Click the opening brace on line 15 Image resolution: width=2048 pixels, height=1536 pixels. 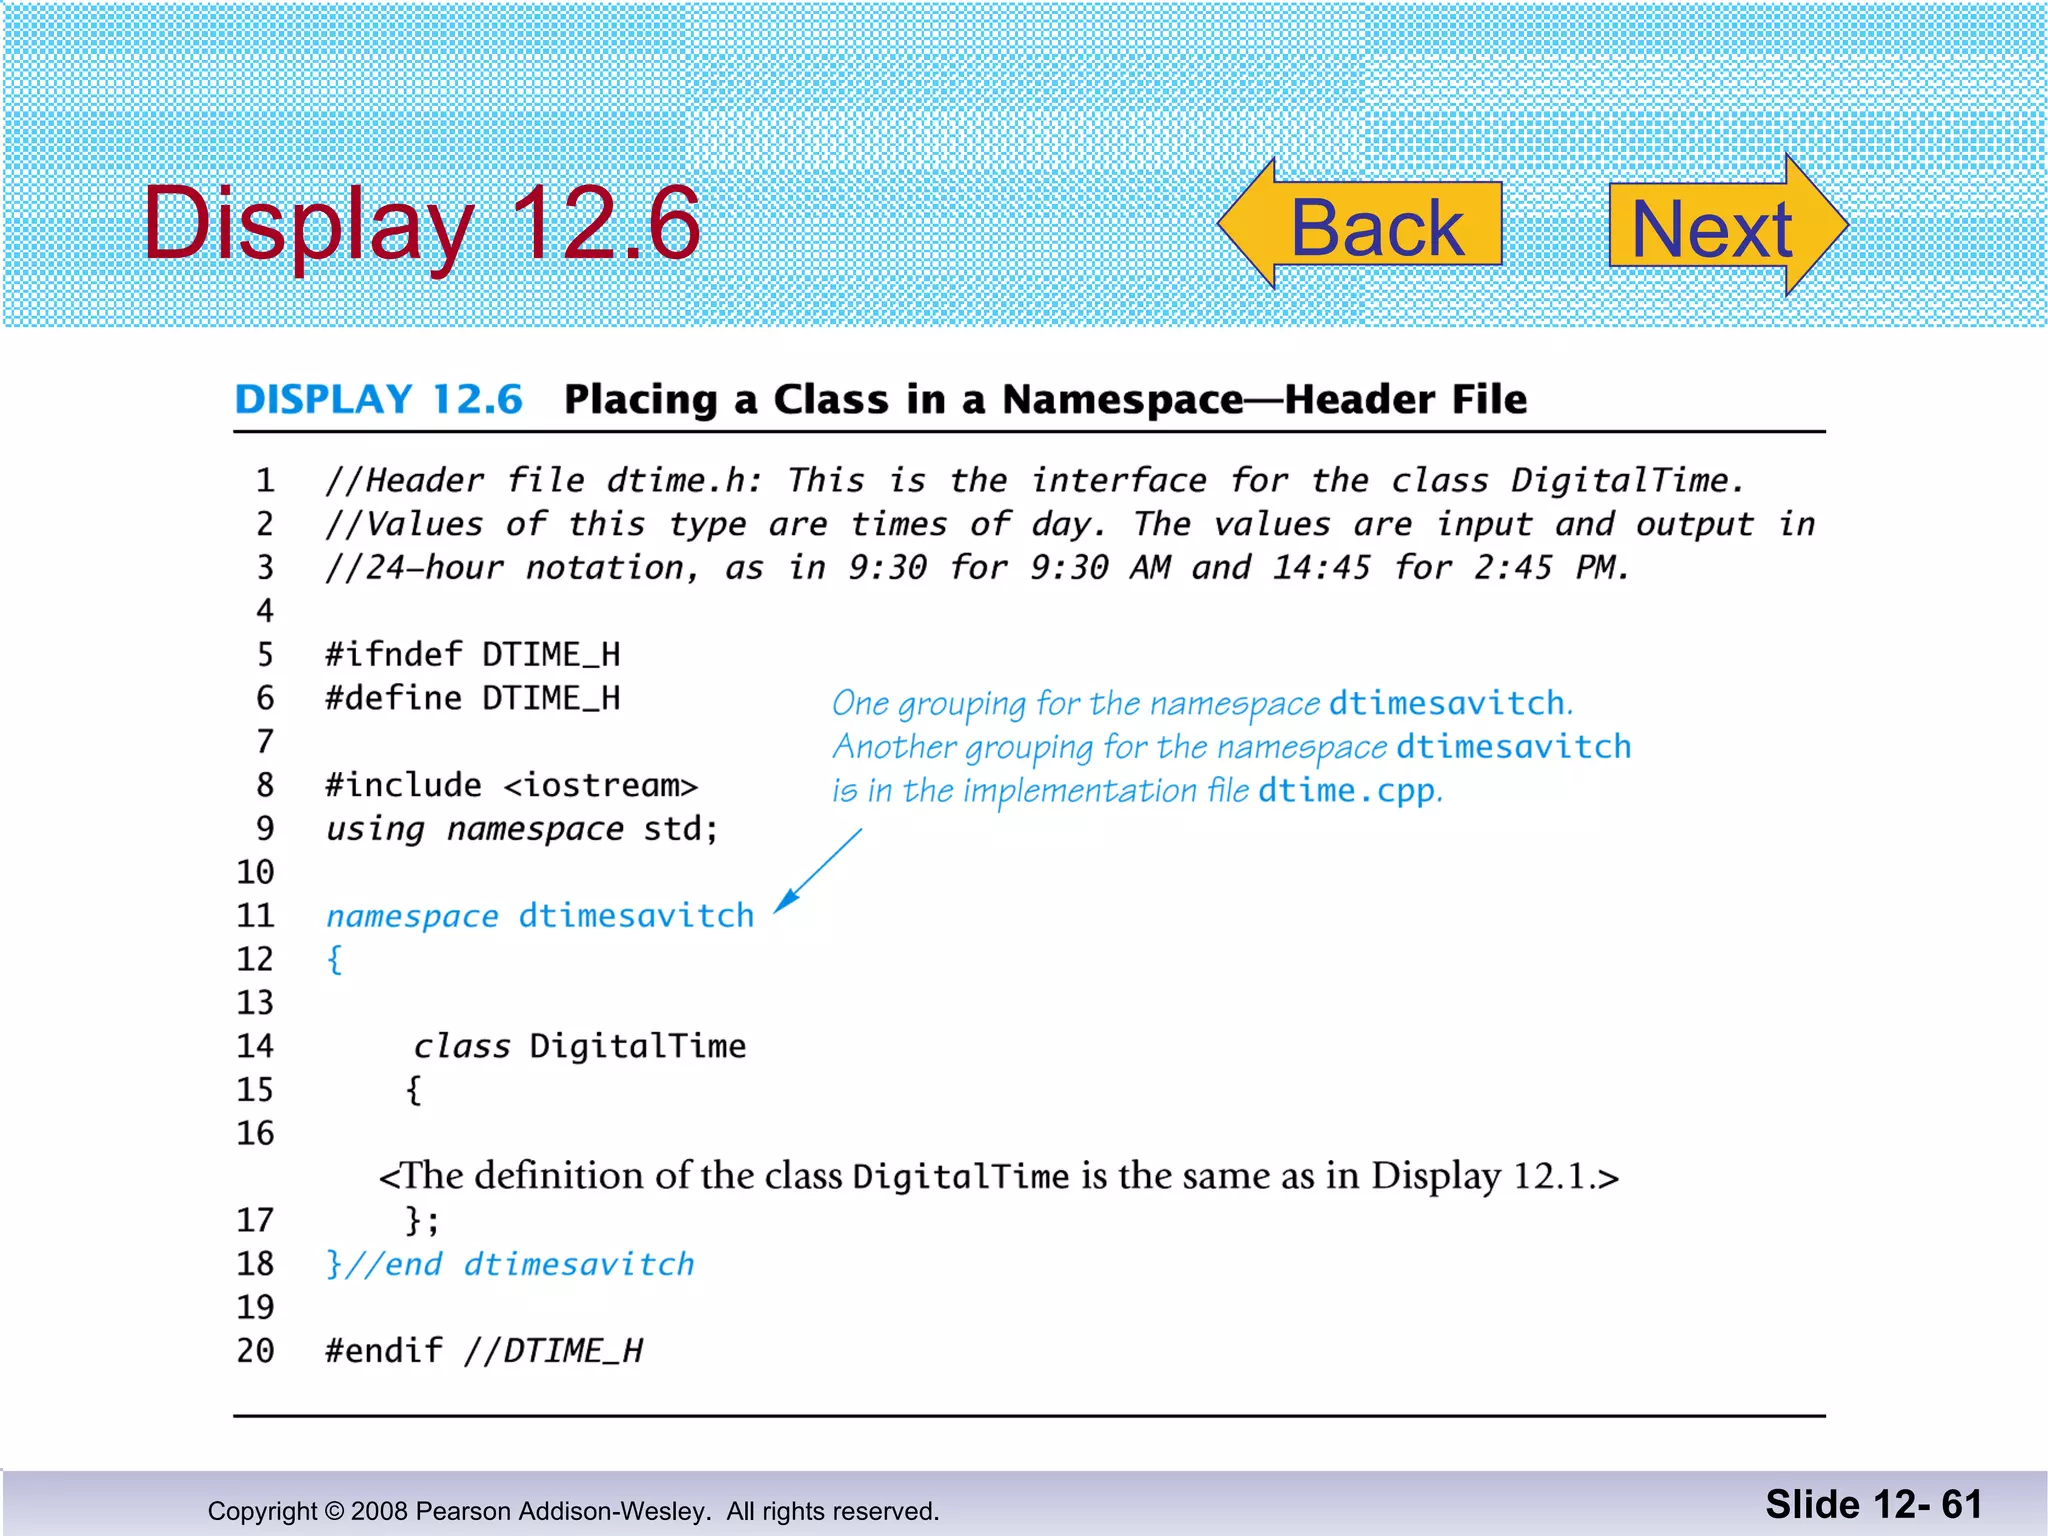[414, 1090]
